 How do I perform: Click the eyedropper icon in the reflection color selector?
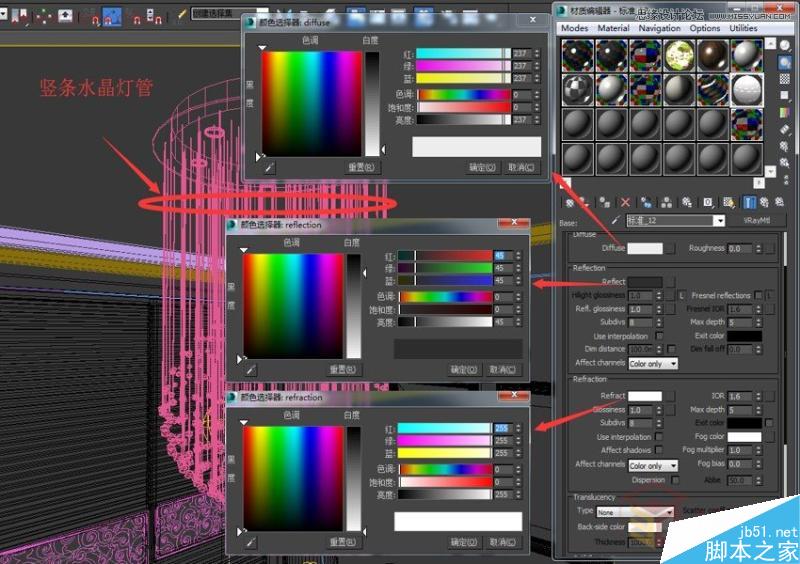tap(251, 370)
